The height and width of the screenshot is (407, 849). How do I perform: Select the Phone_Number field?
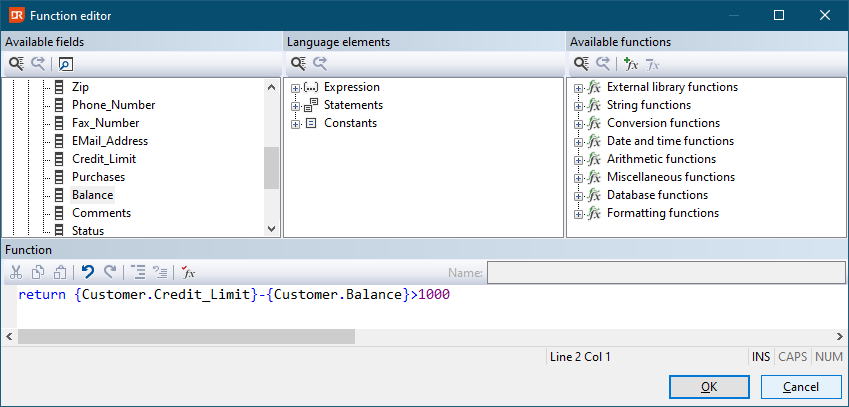(x=114, y=105)
